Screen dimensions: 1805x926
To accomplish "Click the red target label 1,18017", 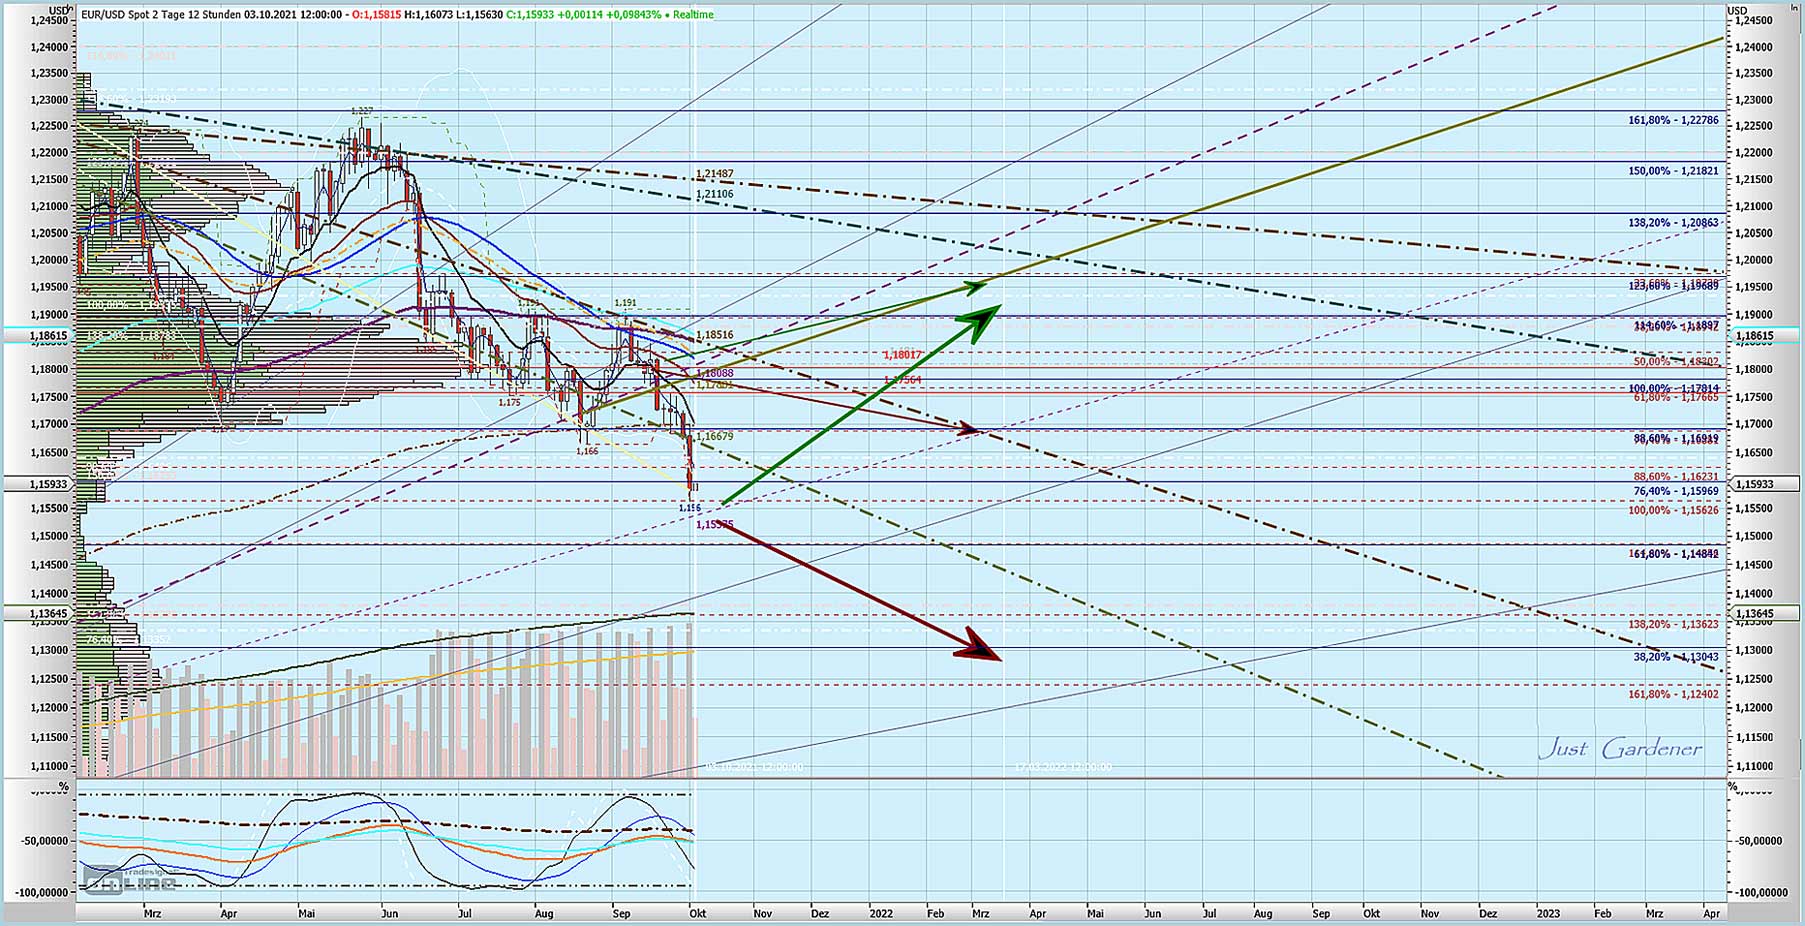I will click(x=903, y=355).
